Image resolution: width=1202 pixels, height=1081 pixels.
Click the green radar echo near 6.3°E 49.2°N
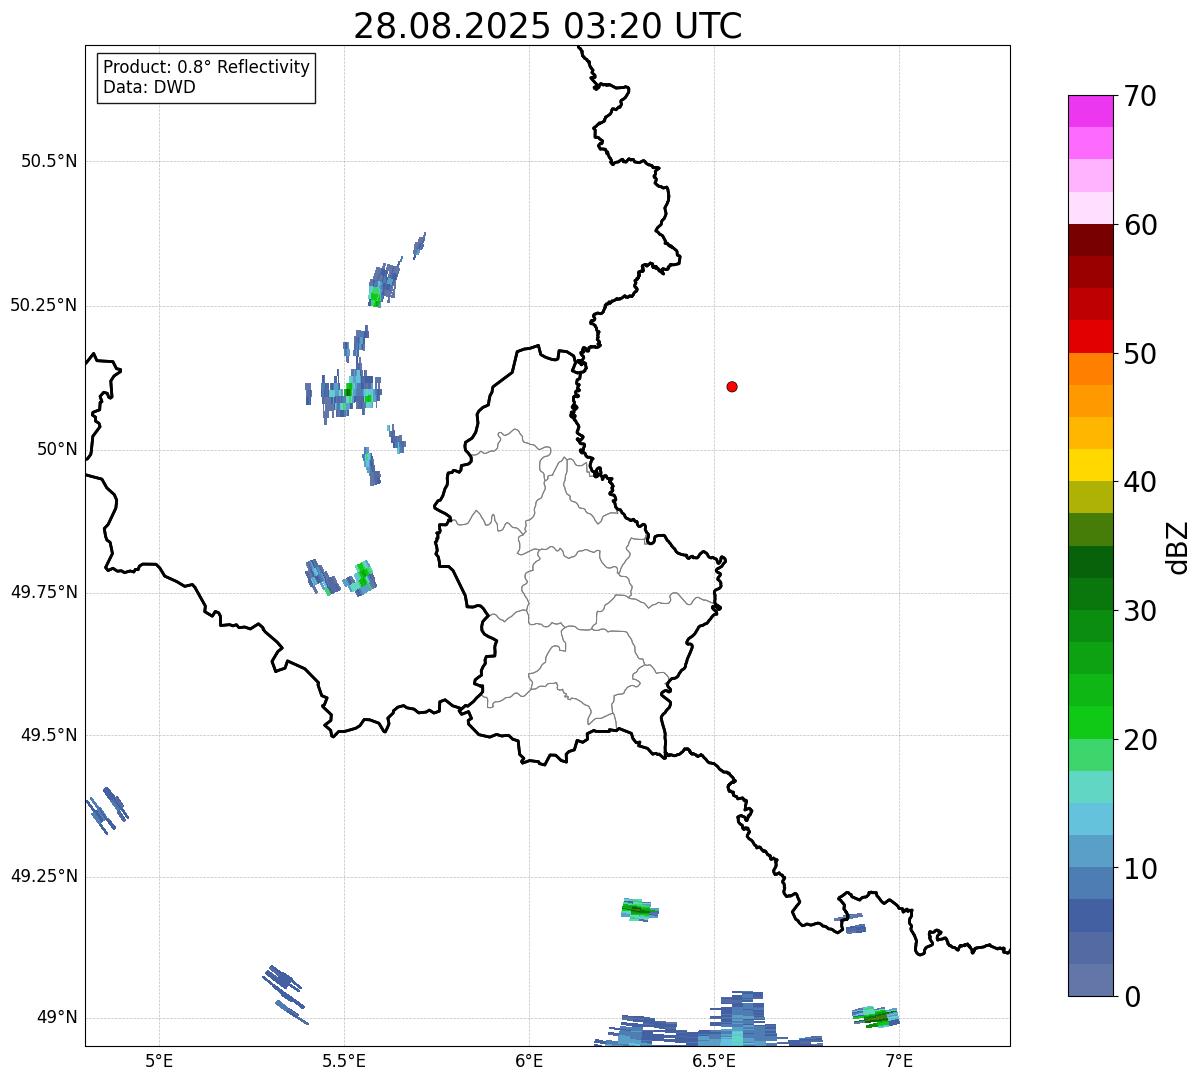click(637, 909)
